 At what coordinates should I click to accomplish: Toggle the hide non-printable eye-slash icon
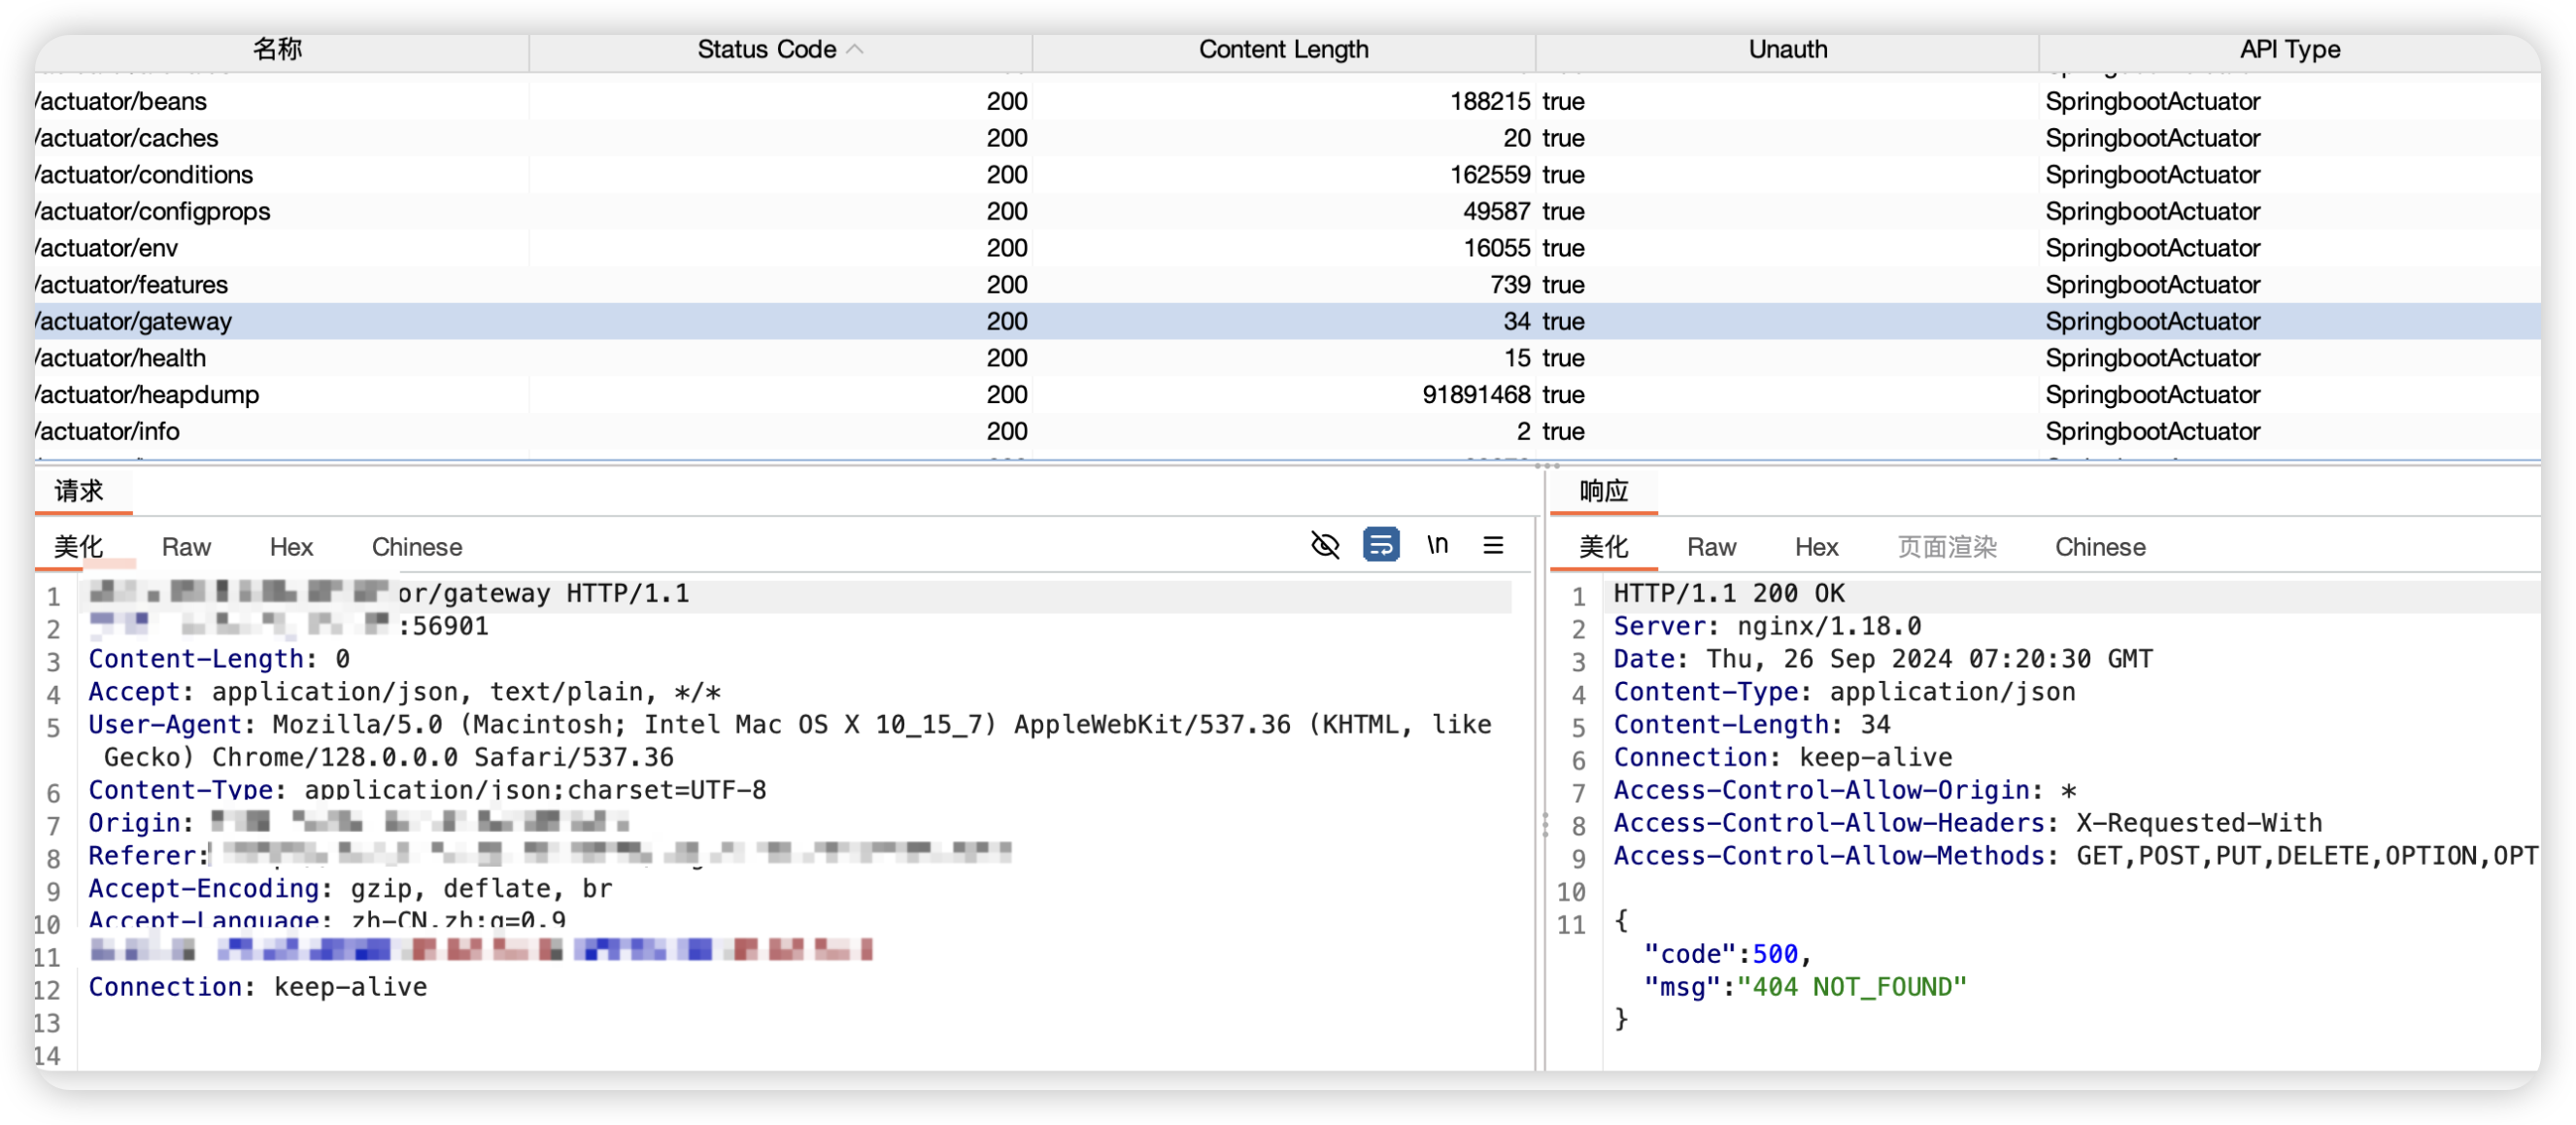coord(1325,546)
